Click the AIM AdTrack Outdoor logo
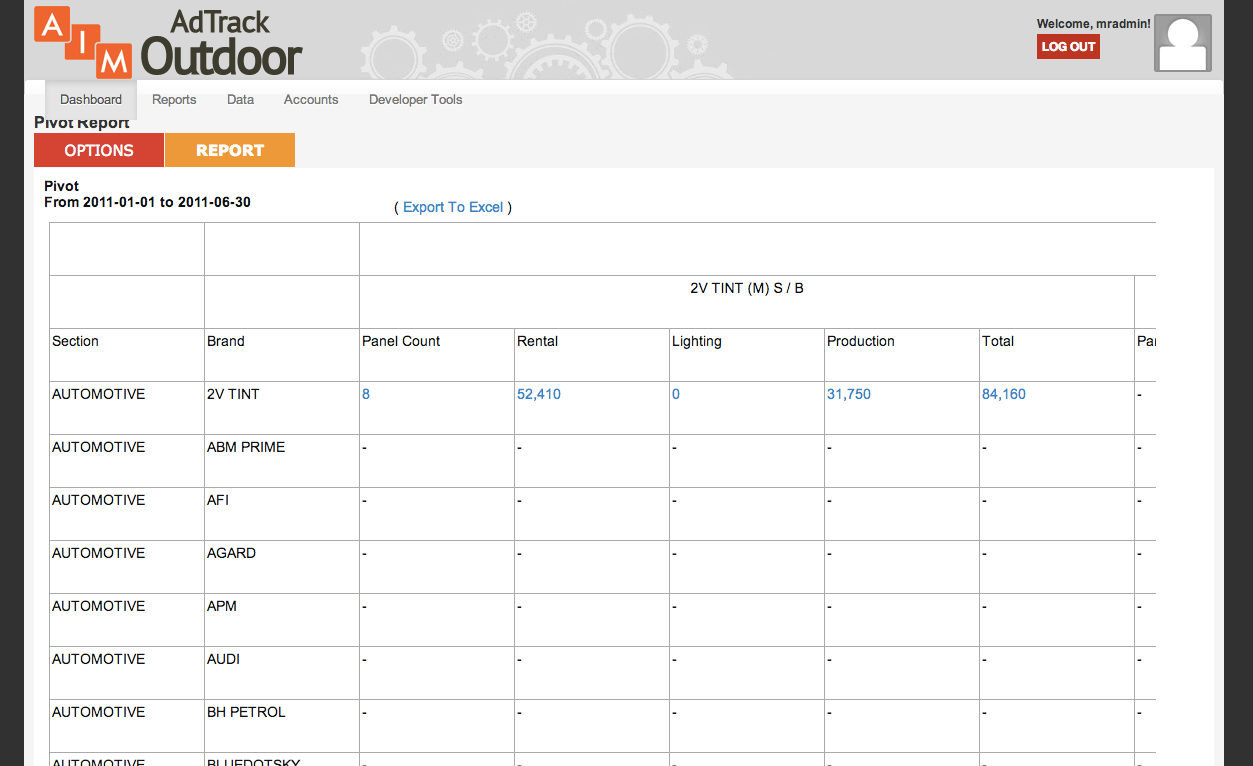The width and height of the screenshot is (1253, 766). pos(168,42)
